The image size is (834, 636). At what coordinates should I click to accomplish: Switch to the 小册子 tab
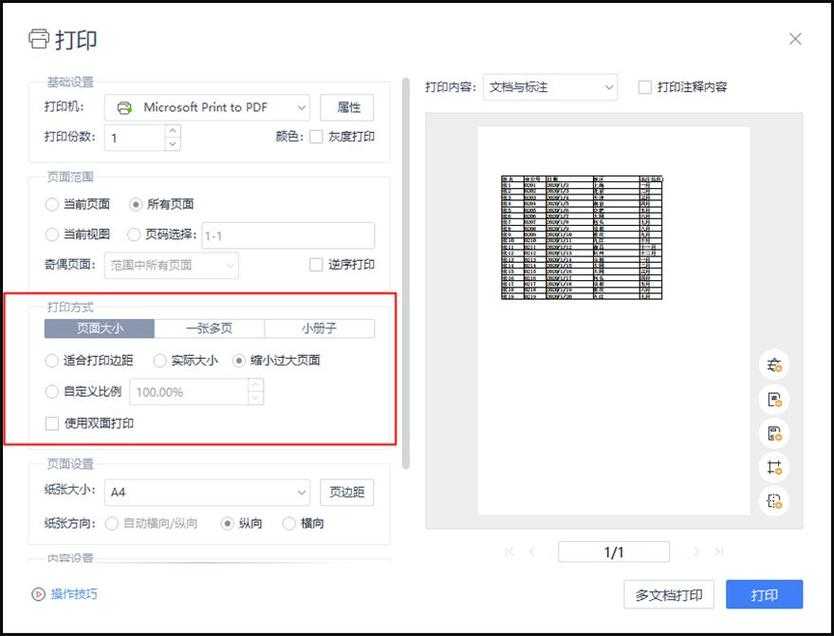click(319, 328)
